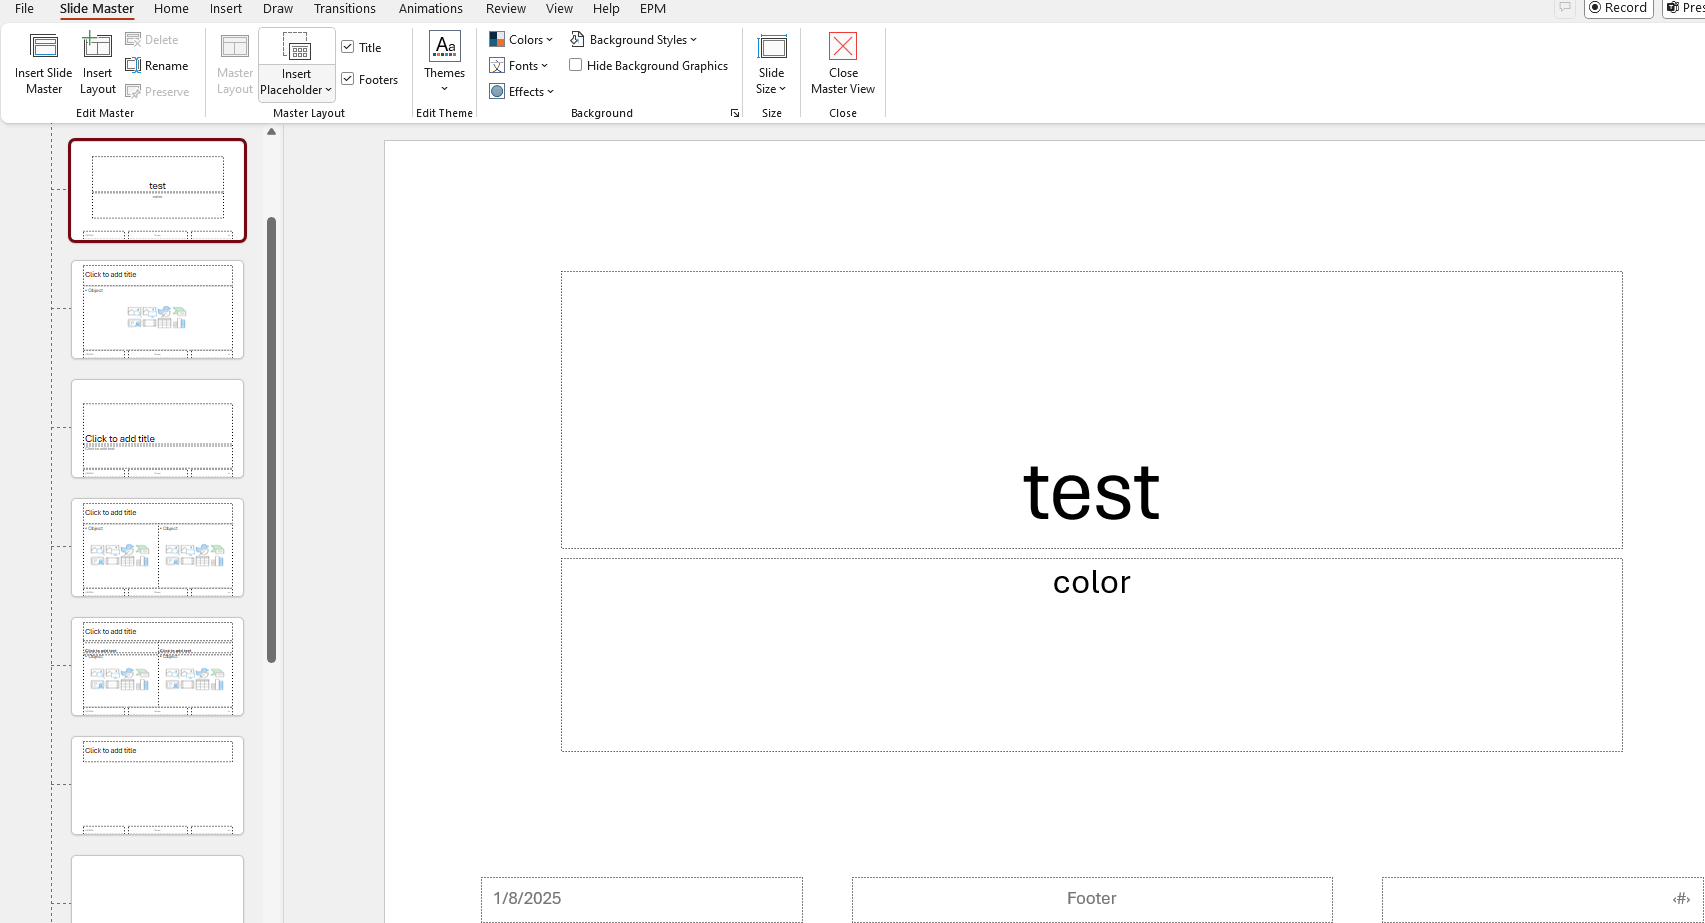Rename the current slide master
Viewport: 1705px width, 923px height.
tap(158, 65)
